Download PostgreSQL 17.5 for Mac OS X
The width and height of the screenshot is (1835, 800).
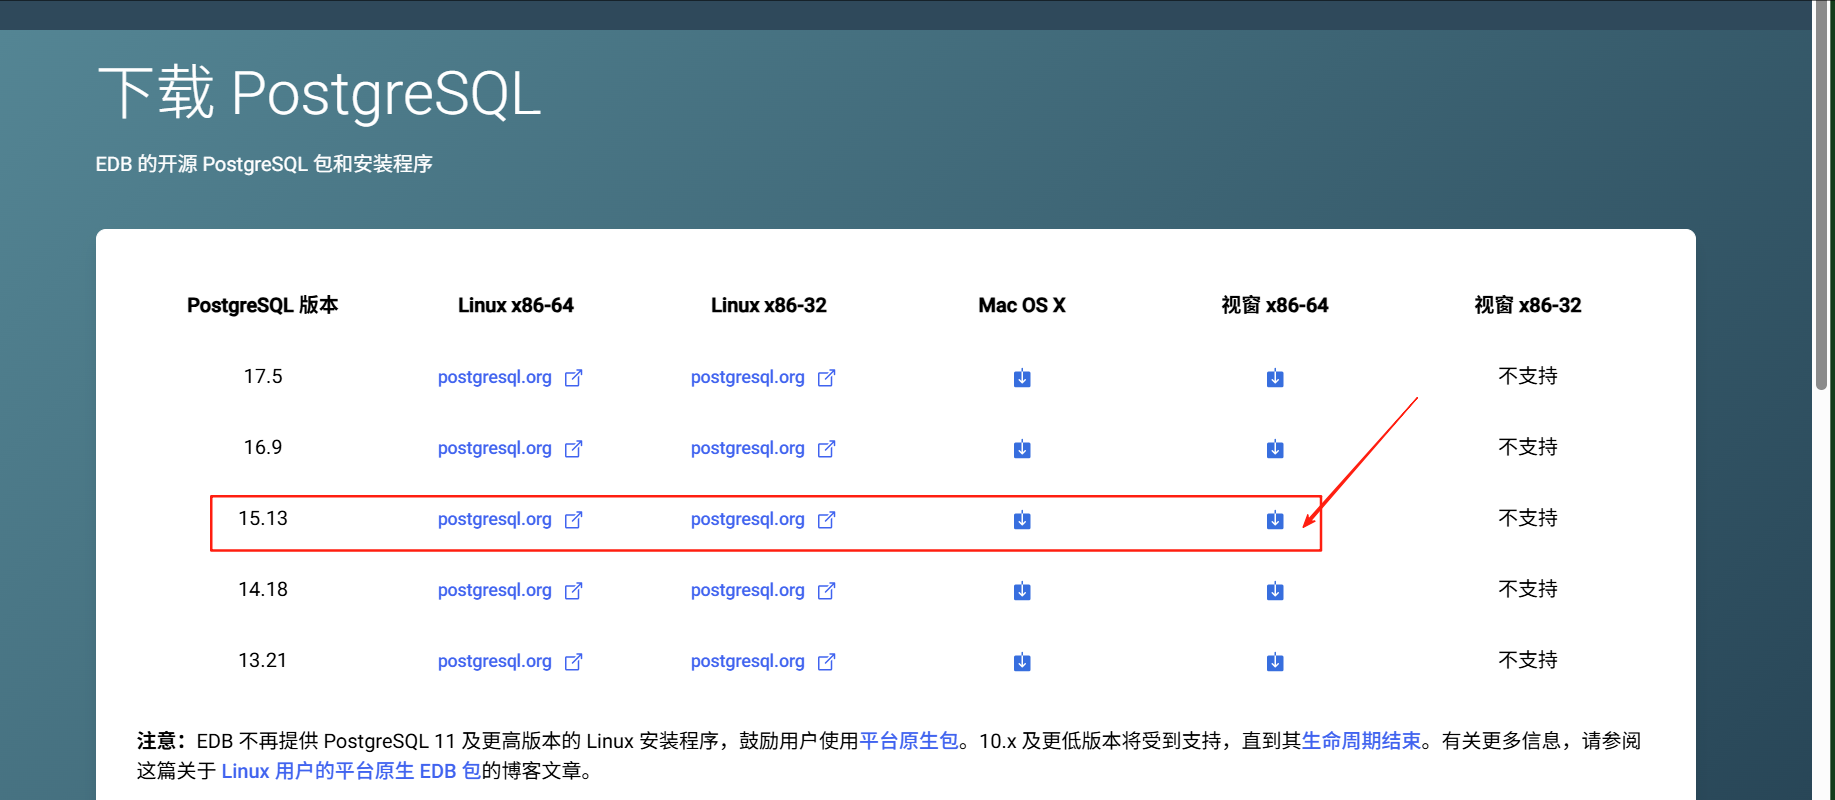point(1022,378)
